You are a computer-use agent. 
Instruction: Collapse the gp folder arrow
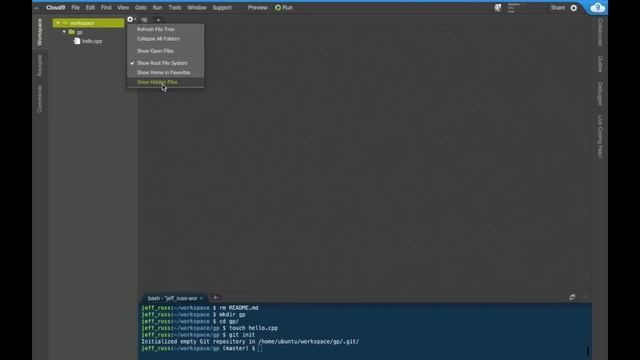point(64,32)
